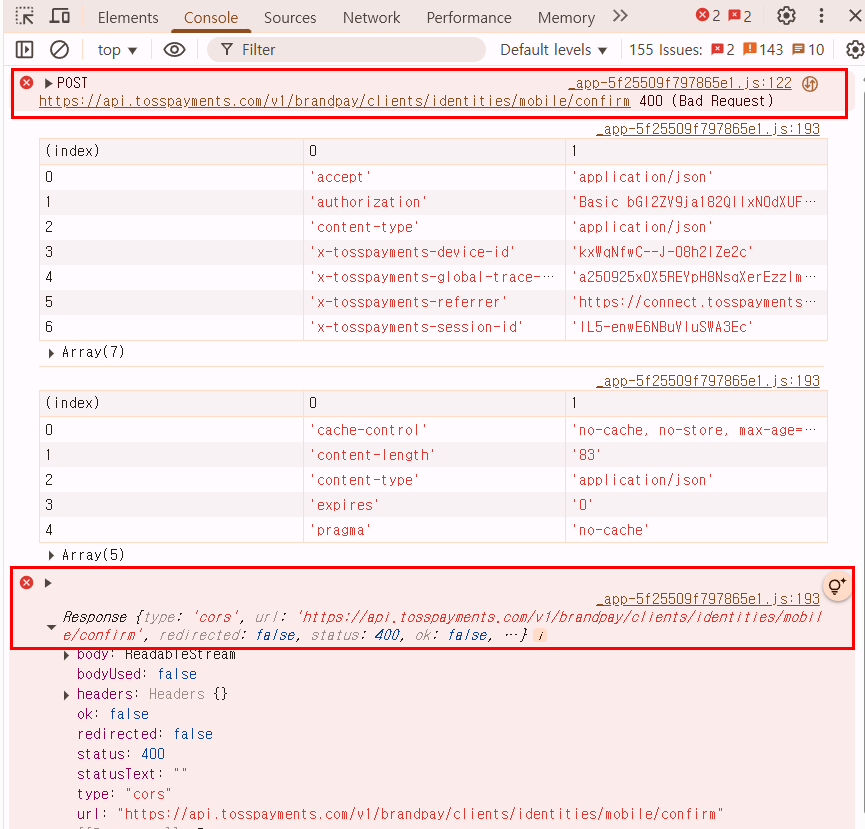
Task: Activate the inspect element picker icon
Action: 24,16
